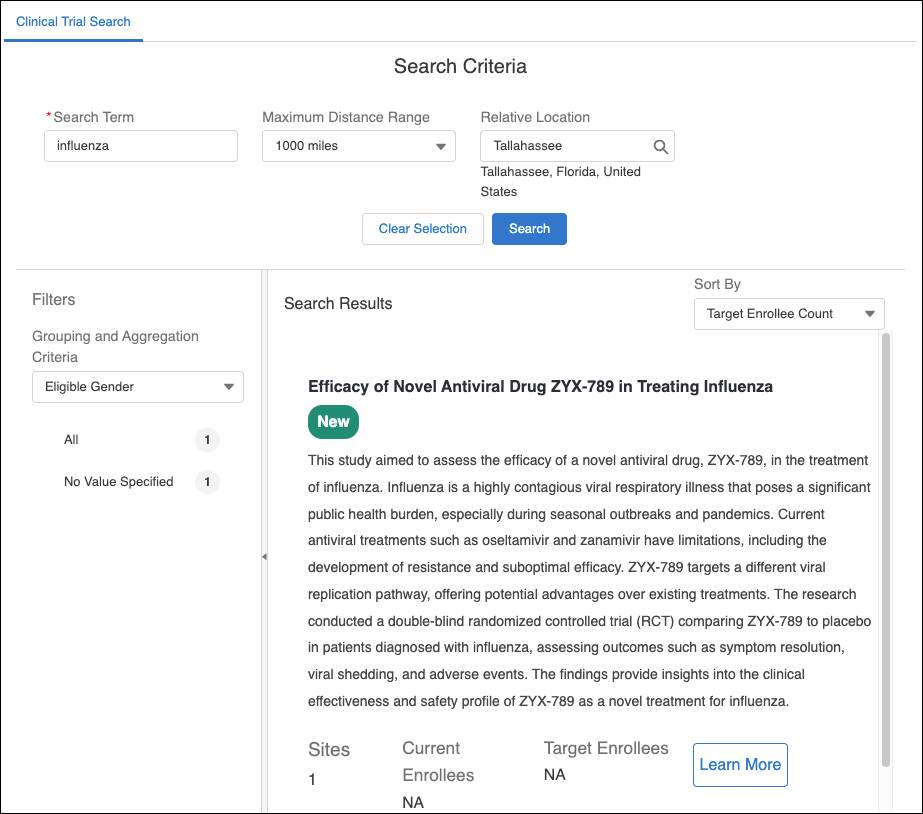The image size is (923, 814).
Task: Switch to the Clinical Trial Search tab
Action: tap(73, 22)
